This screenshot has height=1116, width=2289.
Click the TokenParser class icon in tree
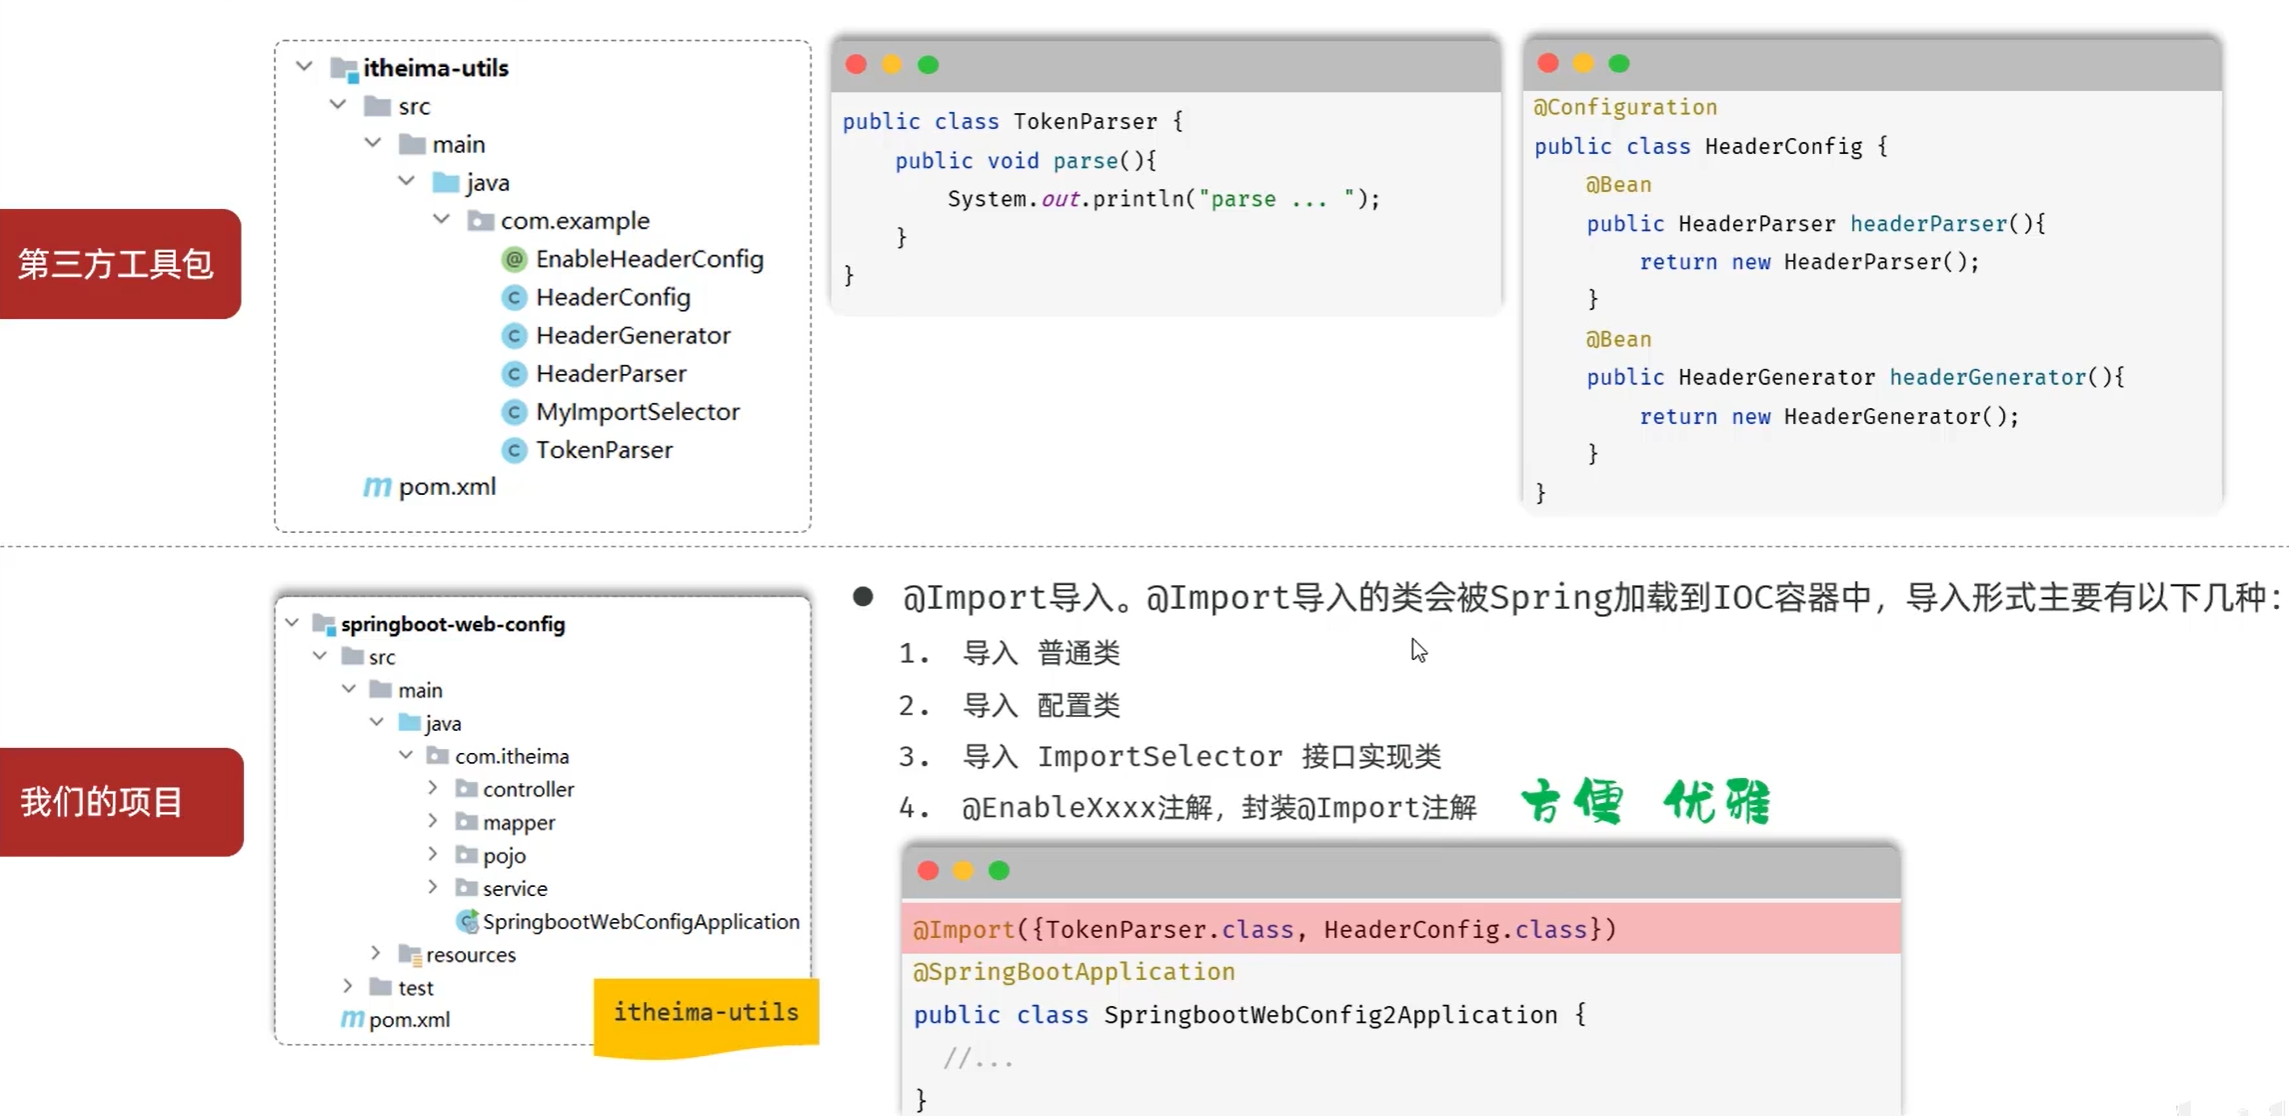(x=514, y=451)
